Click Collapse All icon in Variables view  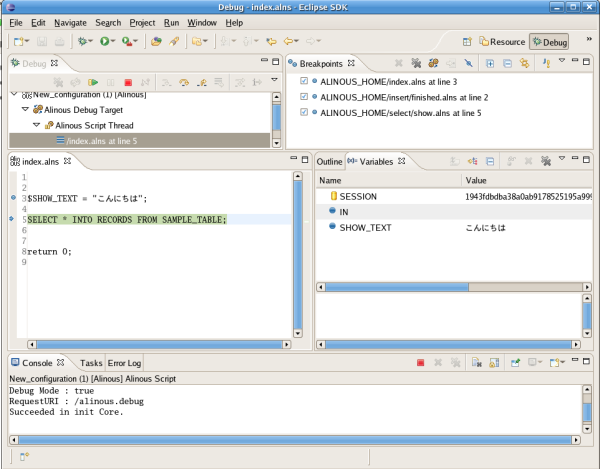pyautogui.click(x=490, y=161)
